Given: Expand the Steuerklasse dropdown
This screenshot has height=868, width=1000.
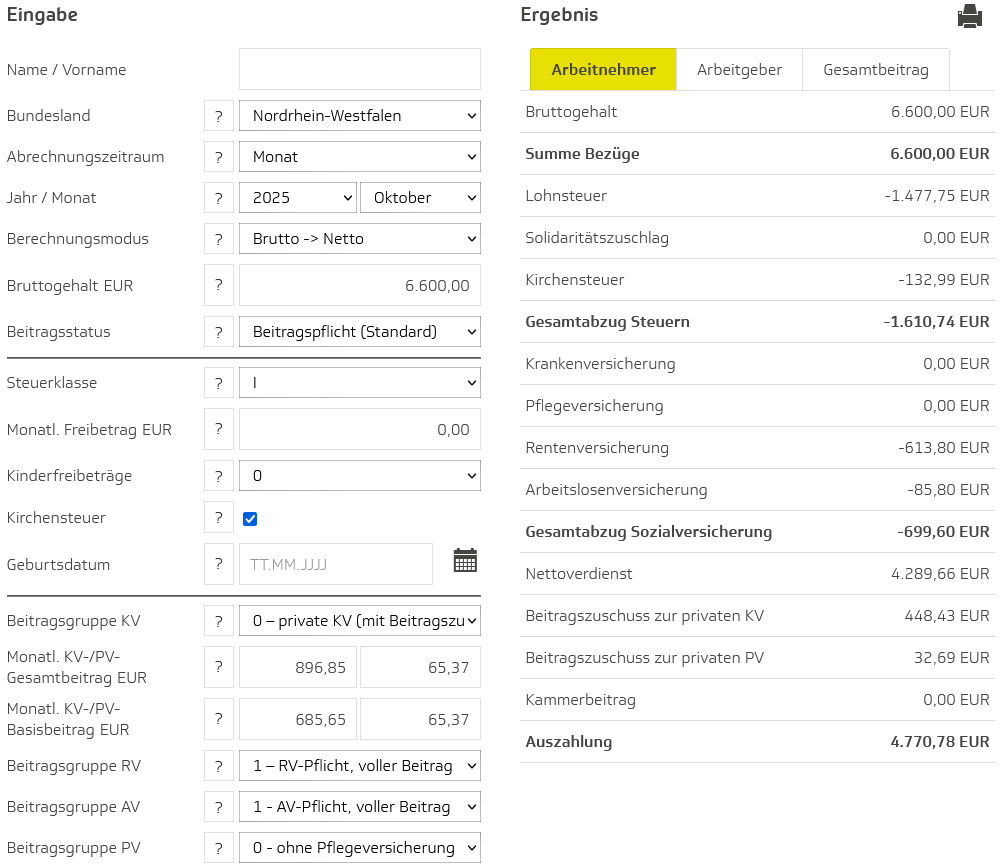Looking at the screenshot, I should click(359, 383).
